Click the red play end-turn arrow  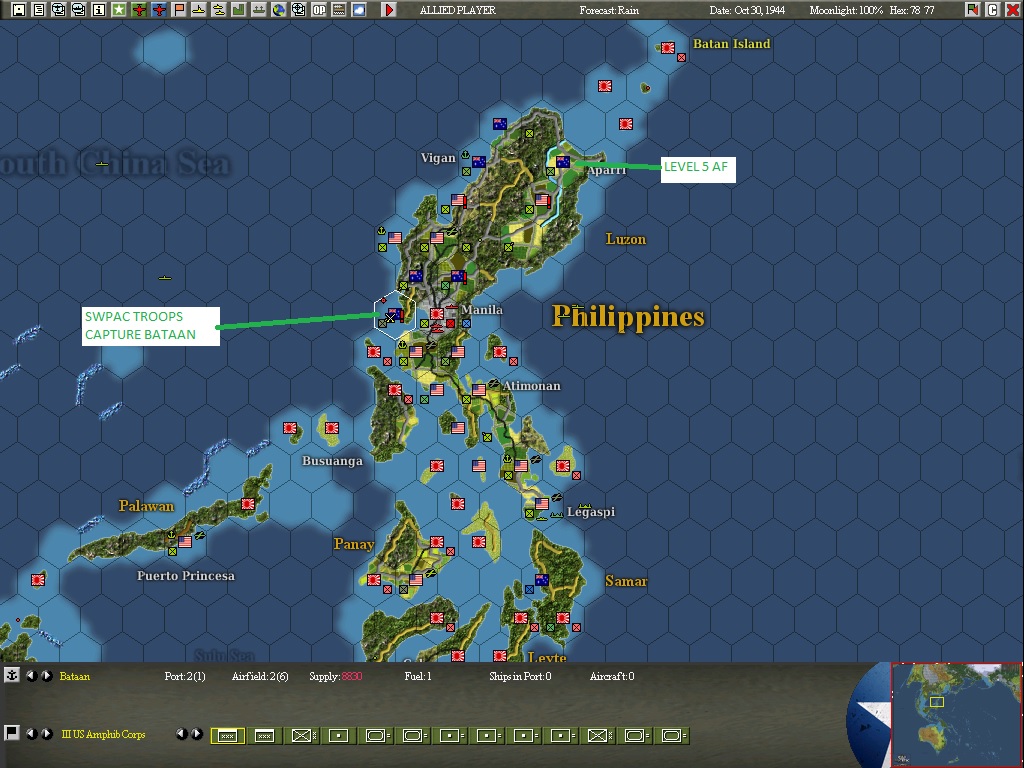(x=389, y=10)
